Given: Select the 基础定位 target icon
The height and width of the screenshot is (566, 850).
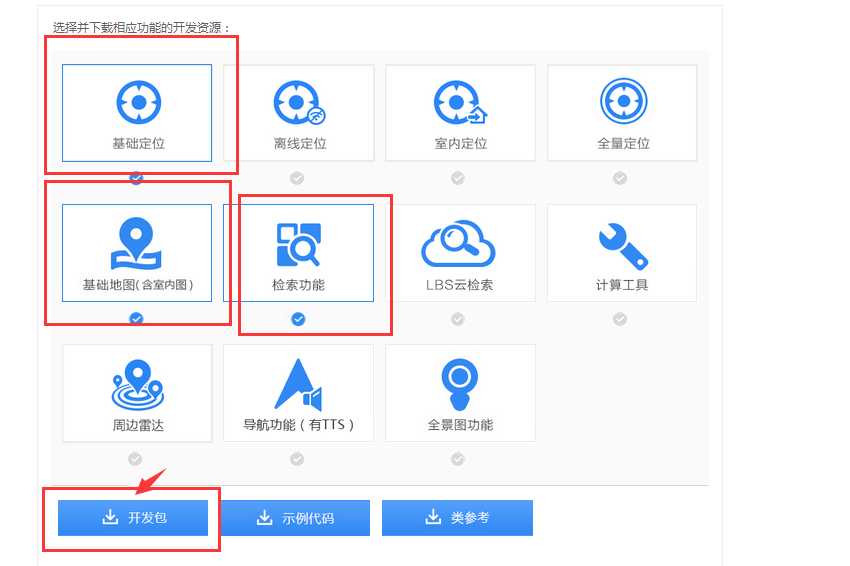Looking at the screenshot, I should (139, 102).
